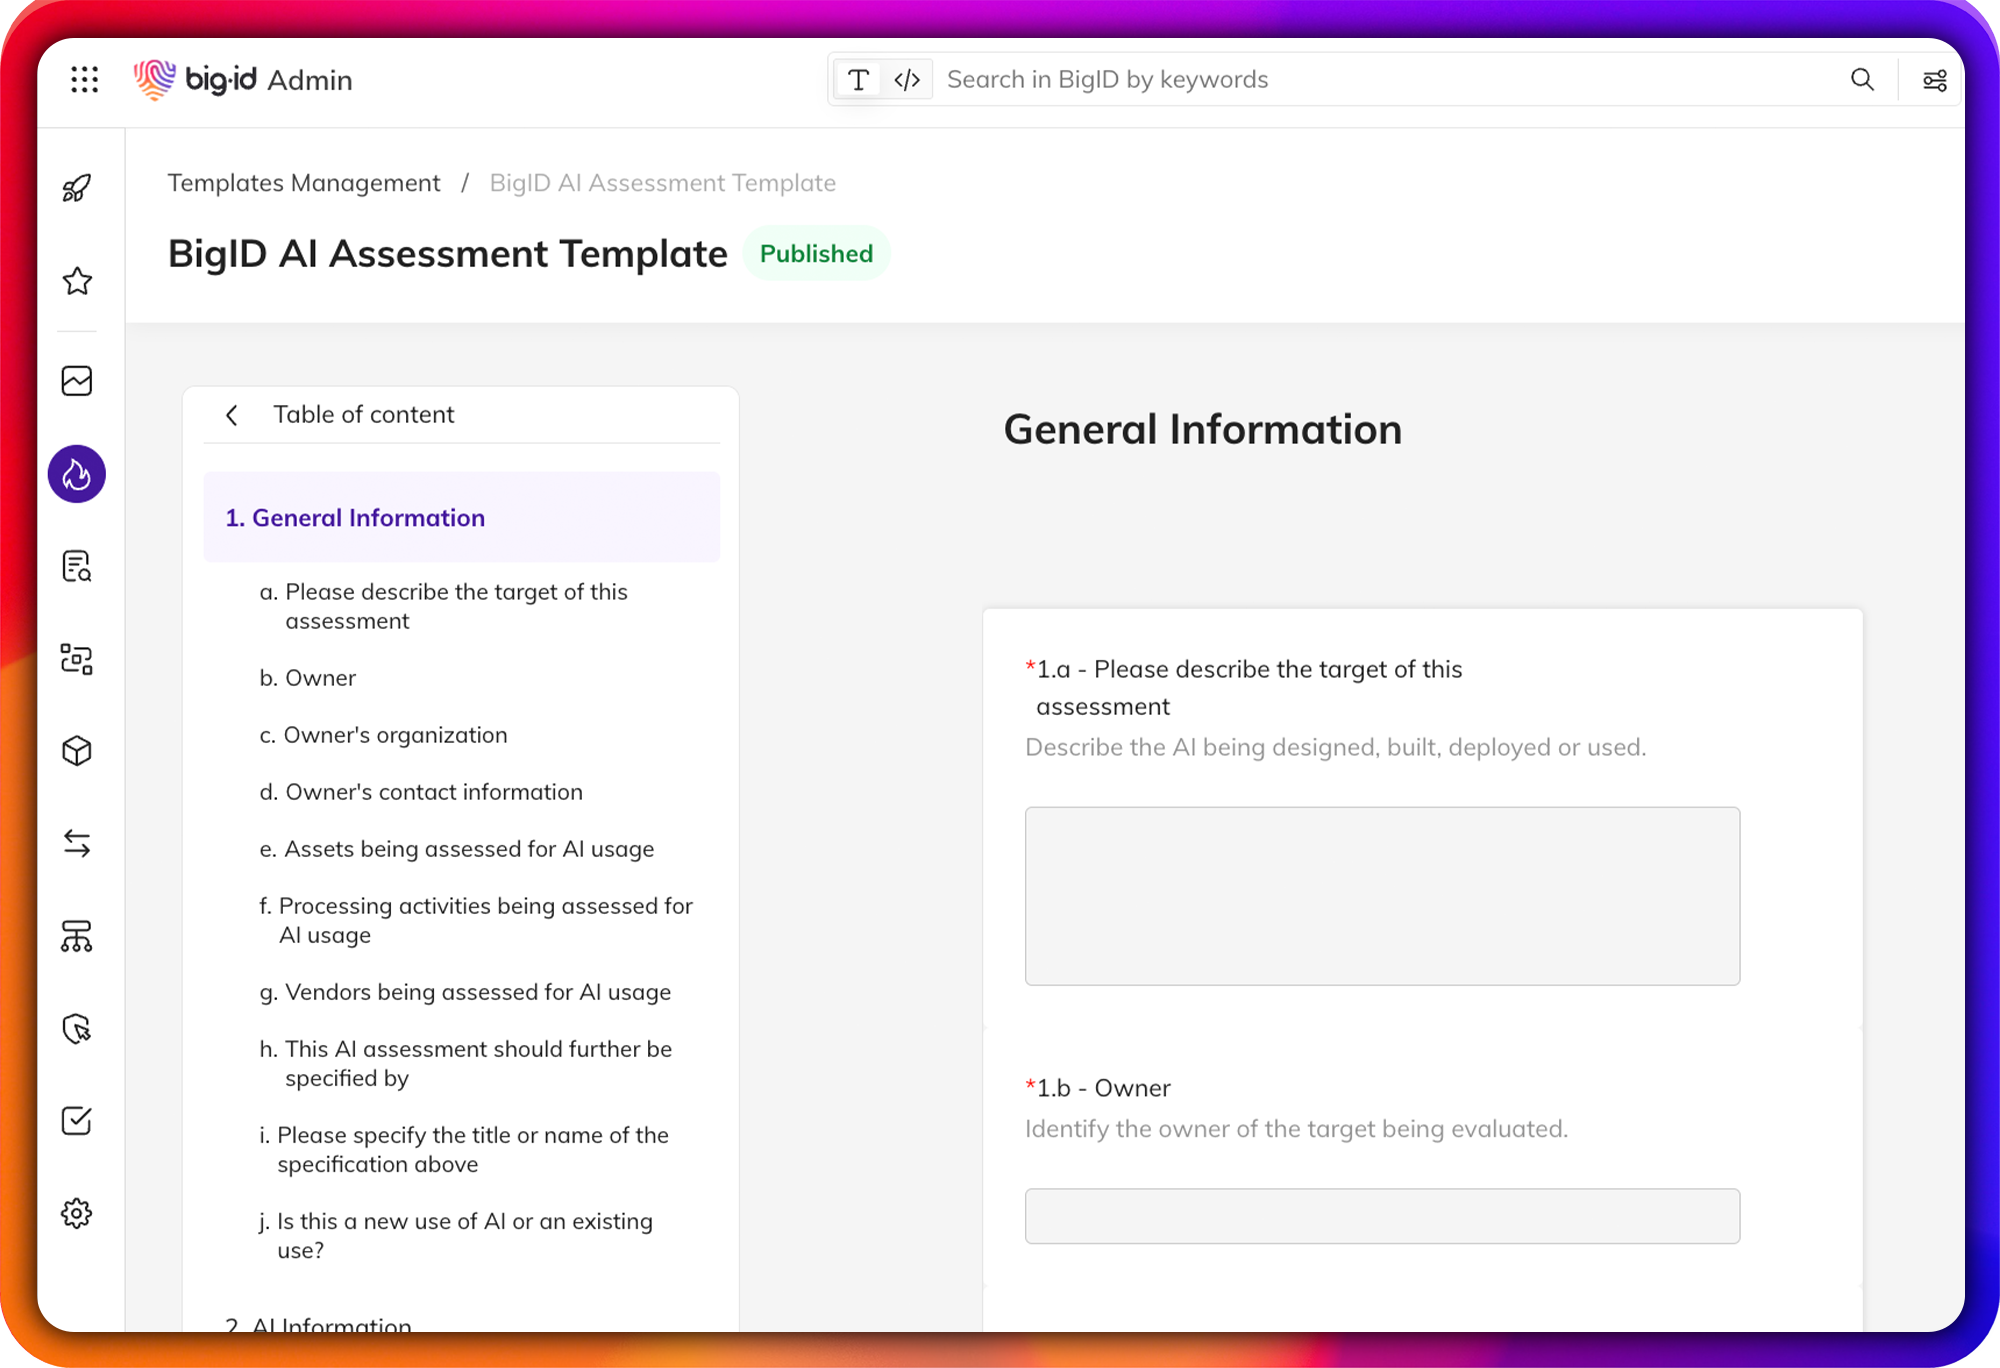Enable plain text search mode

(858, 79)
